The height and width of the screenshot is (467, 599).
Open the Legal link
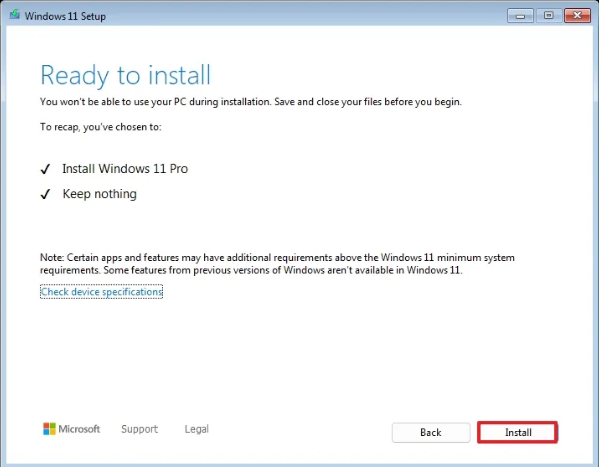(197, 429)
